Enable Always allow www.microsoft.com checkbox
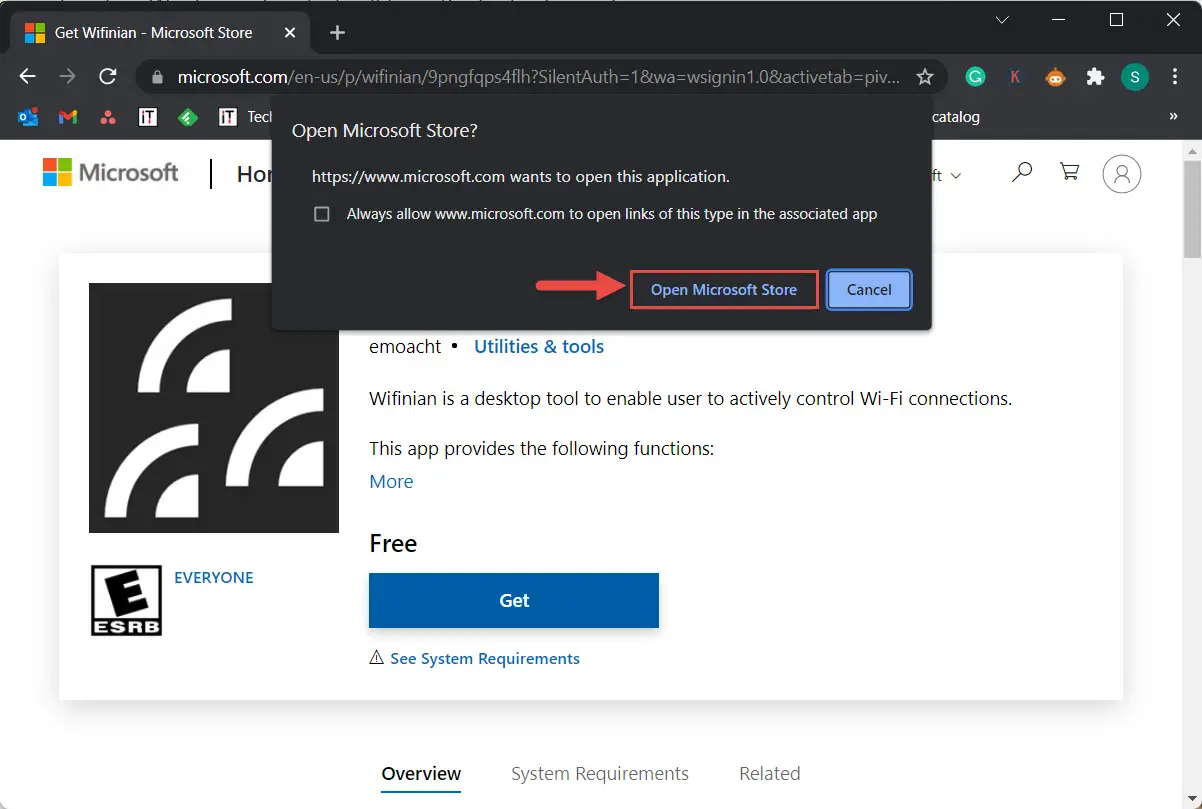The height and width of the screenshot is (809, 1202). [x=322, y=214]
